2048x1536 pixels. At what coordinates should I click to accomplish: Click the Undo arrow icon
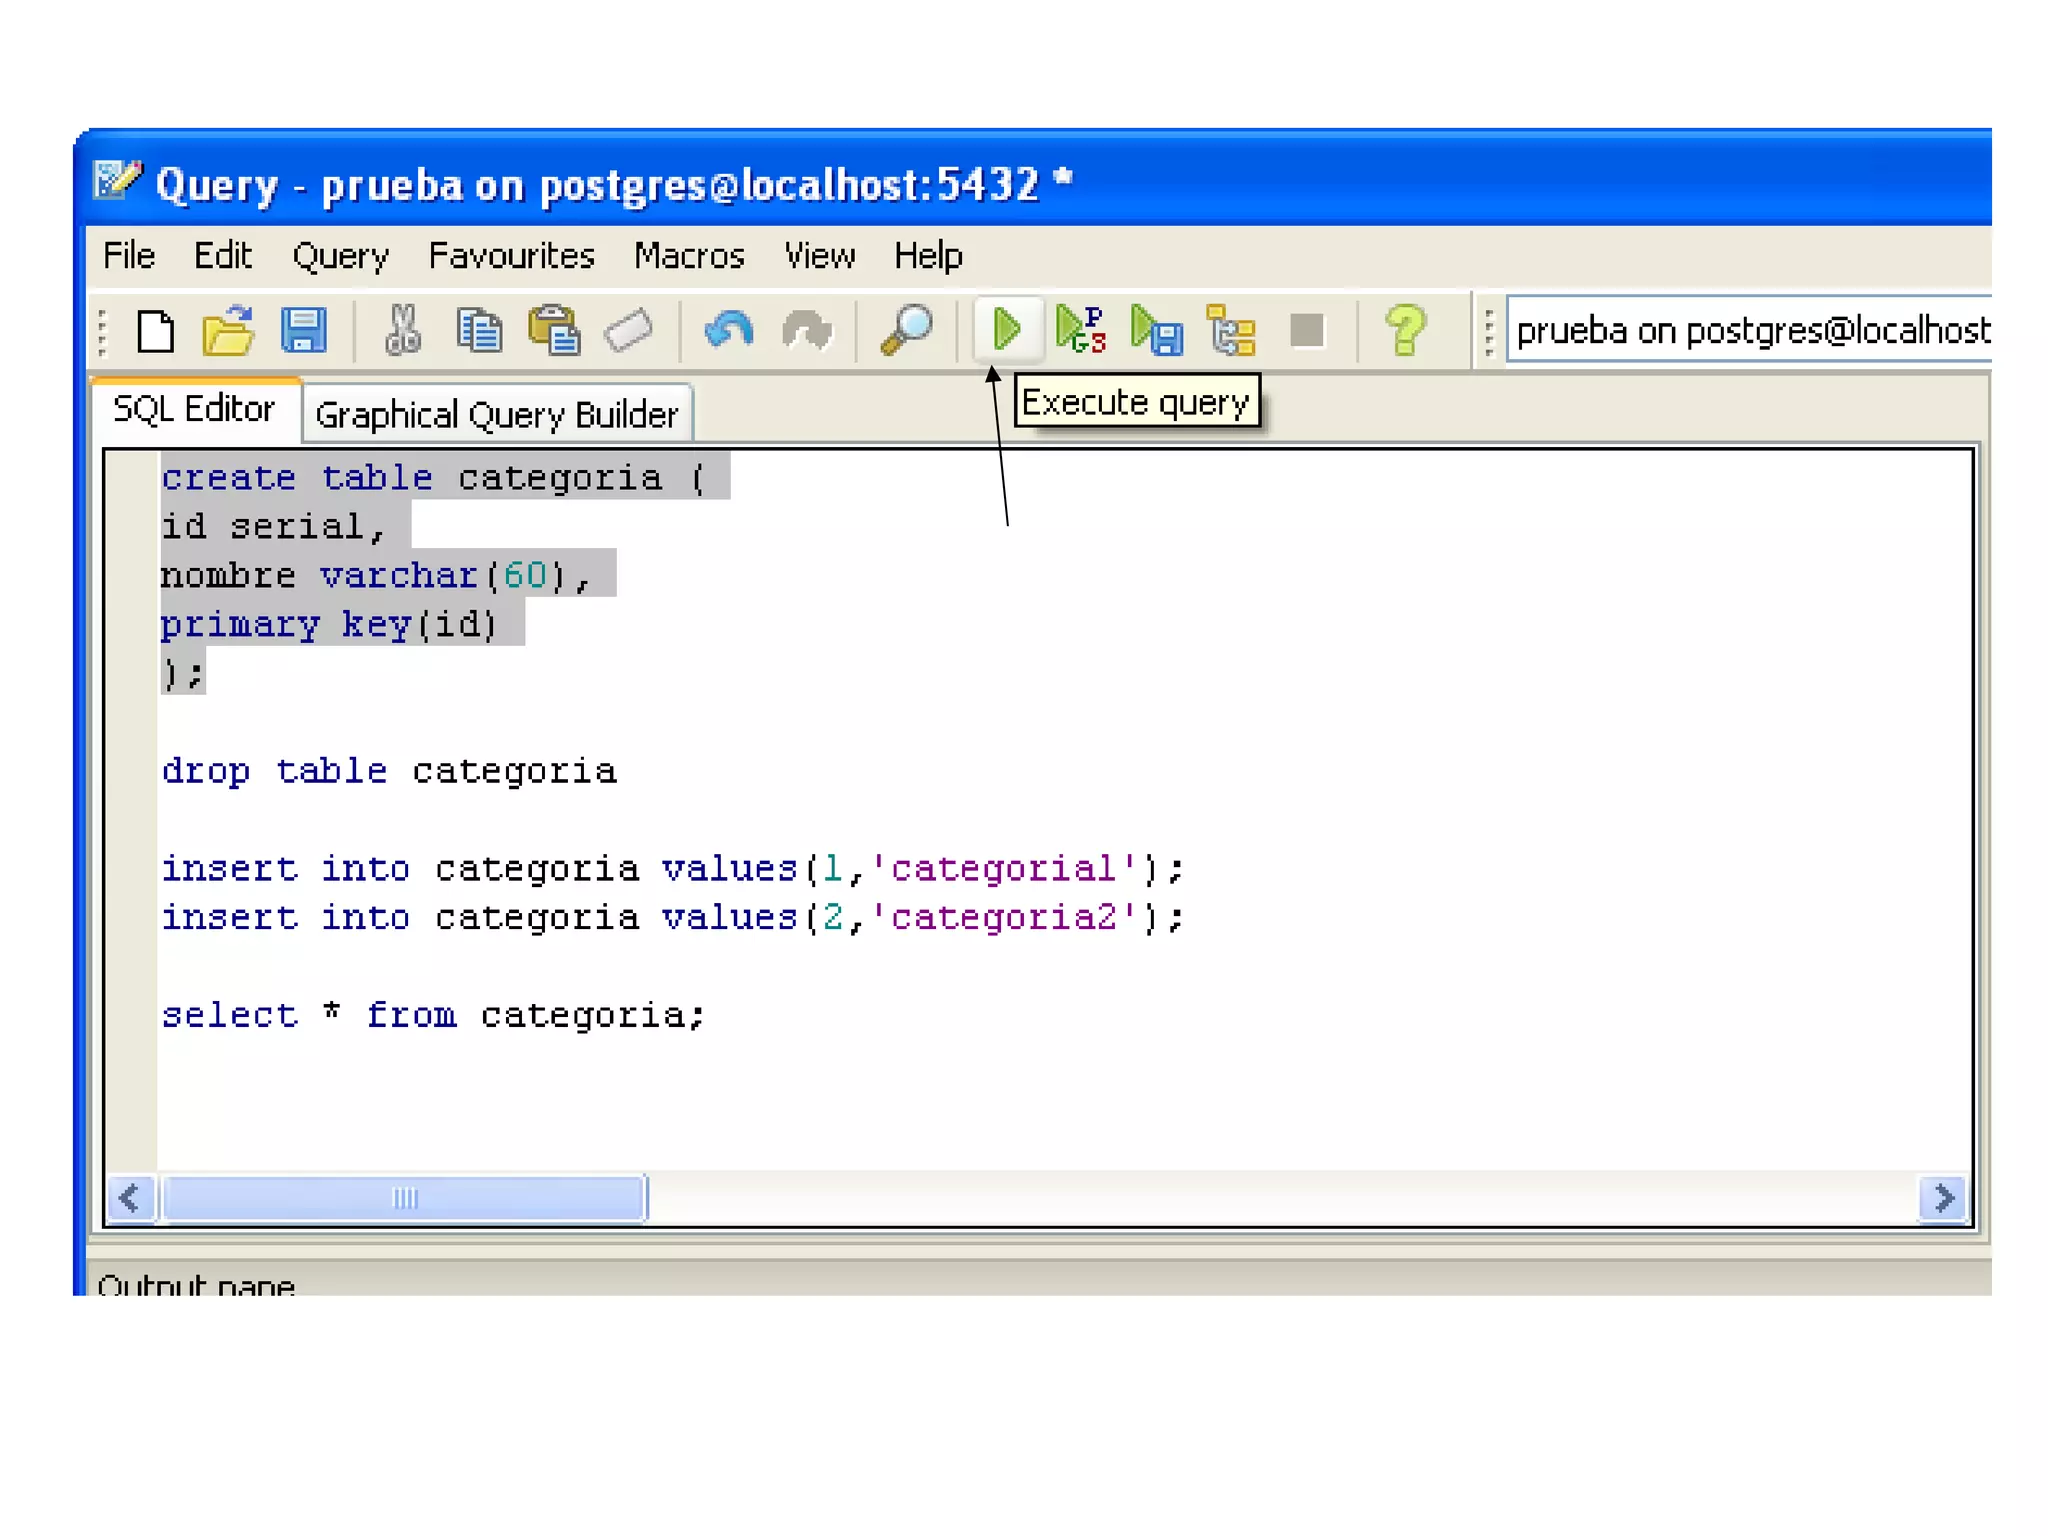pos(728,331)
